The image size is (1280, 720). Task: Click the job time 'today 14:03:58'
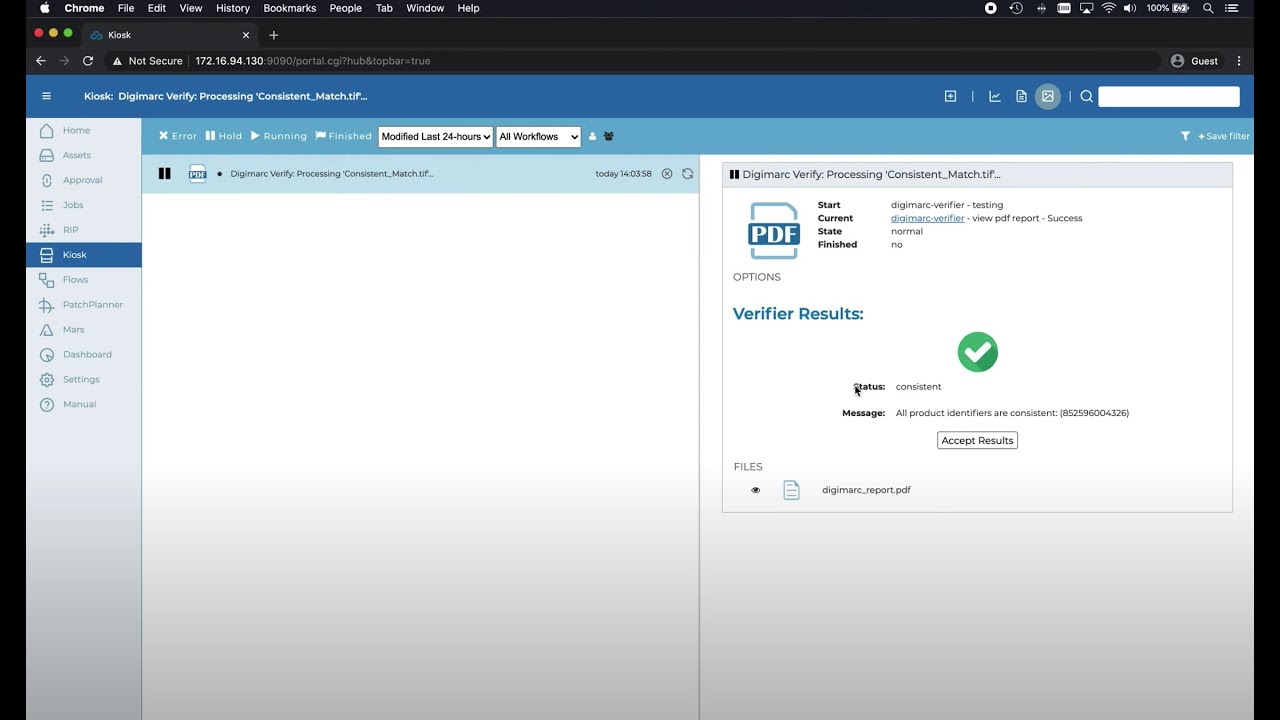click(x=623, y=174)
